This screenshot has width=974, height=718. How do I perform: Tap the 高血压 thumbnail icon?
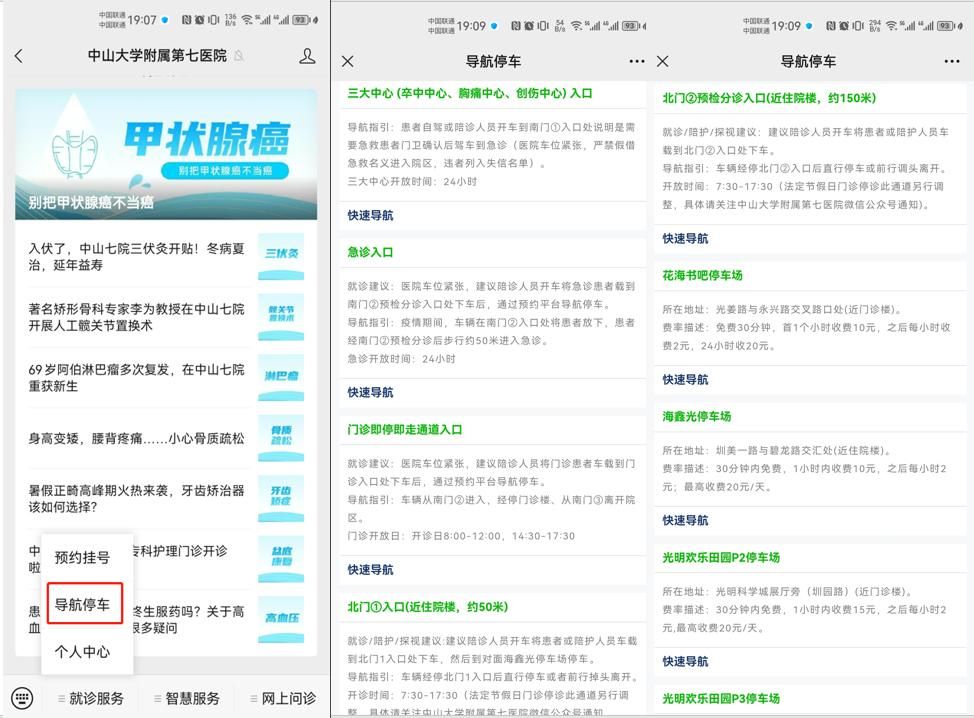point(281,618)
